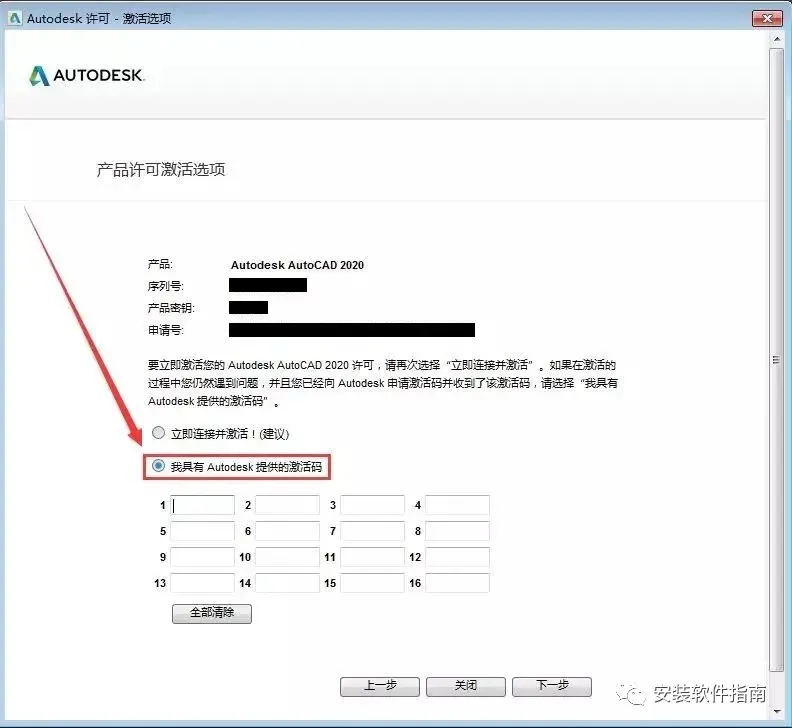Image resolution: width=792 pixels, height=728 pixels.
Task: Click the 申请号 label
Action: 166,330
